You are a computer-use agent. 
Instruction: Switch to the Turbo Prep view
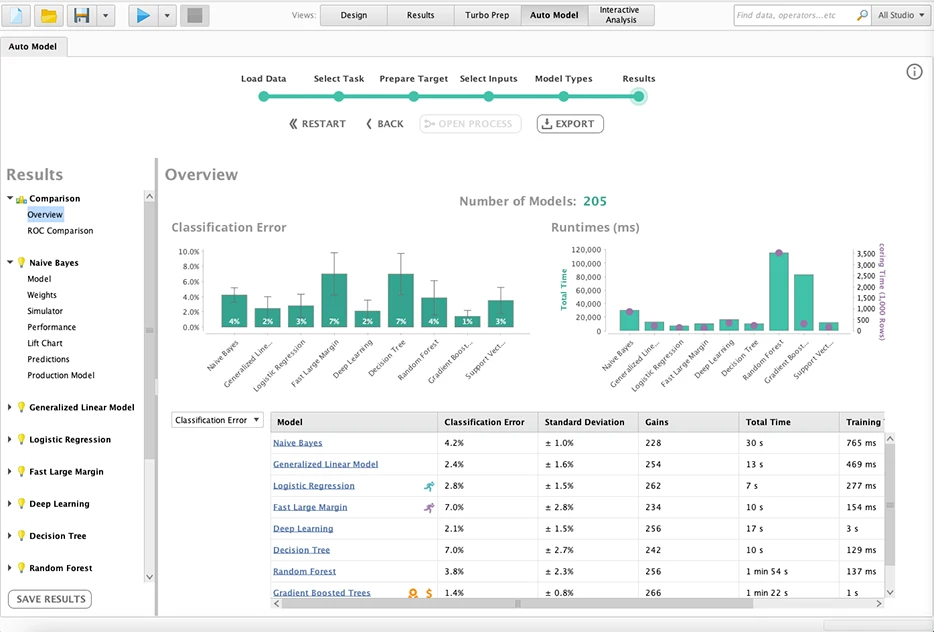coord(487,15)
